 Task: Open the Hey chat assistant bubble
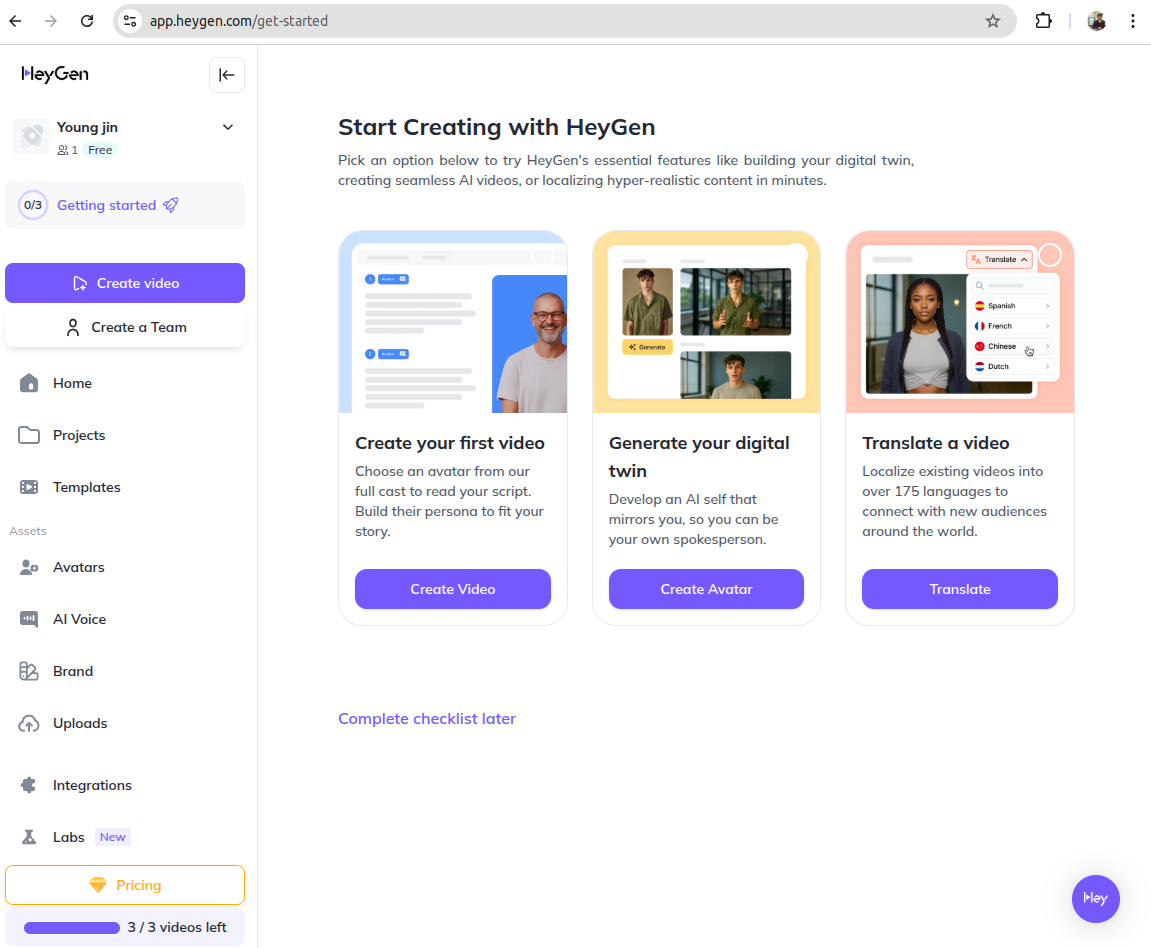[1096, 899]
